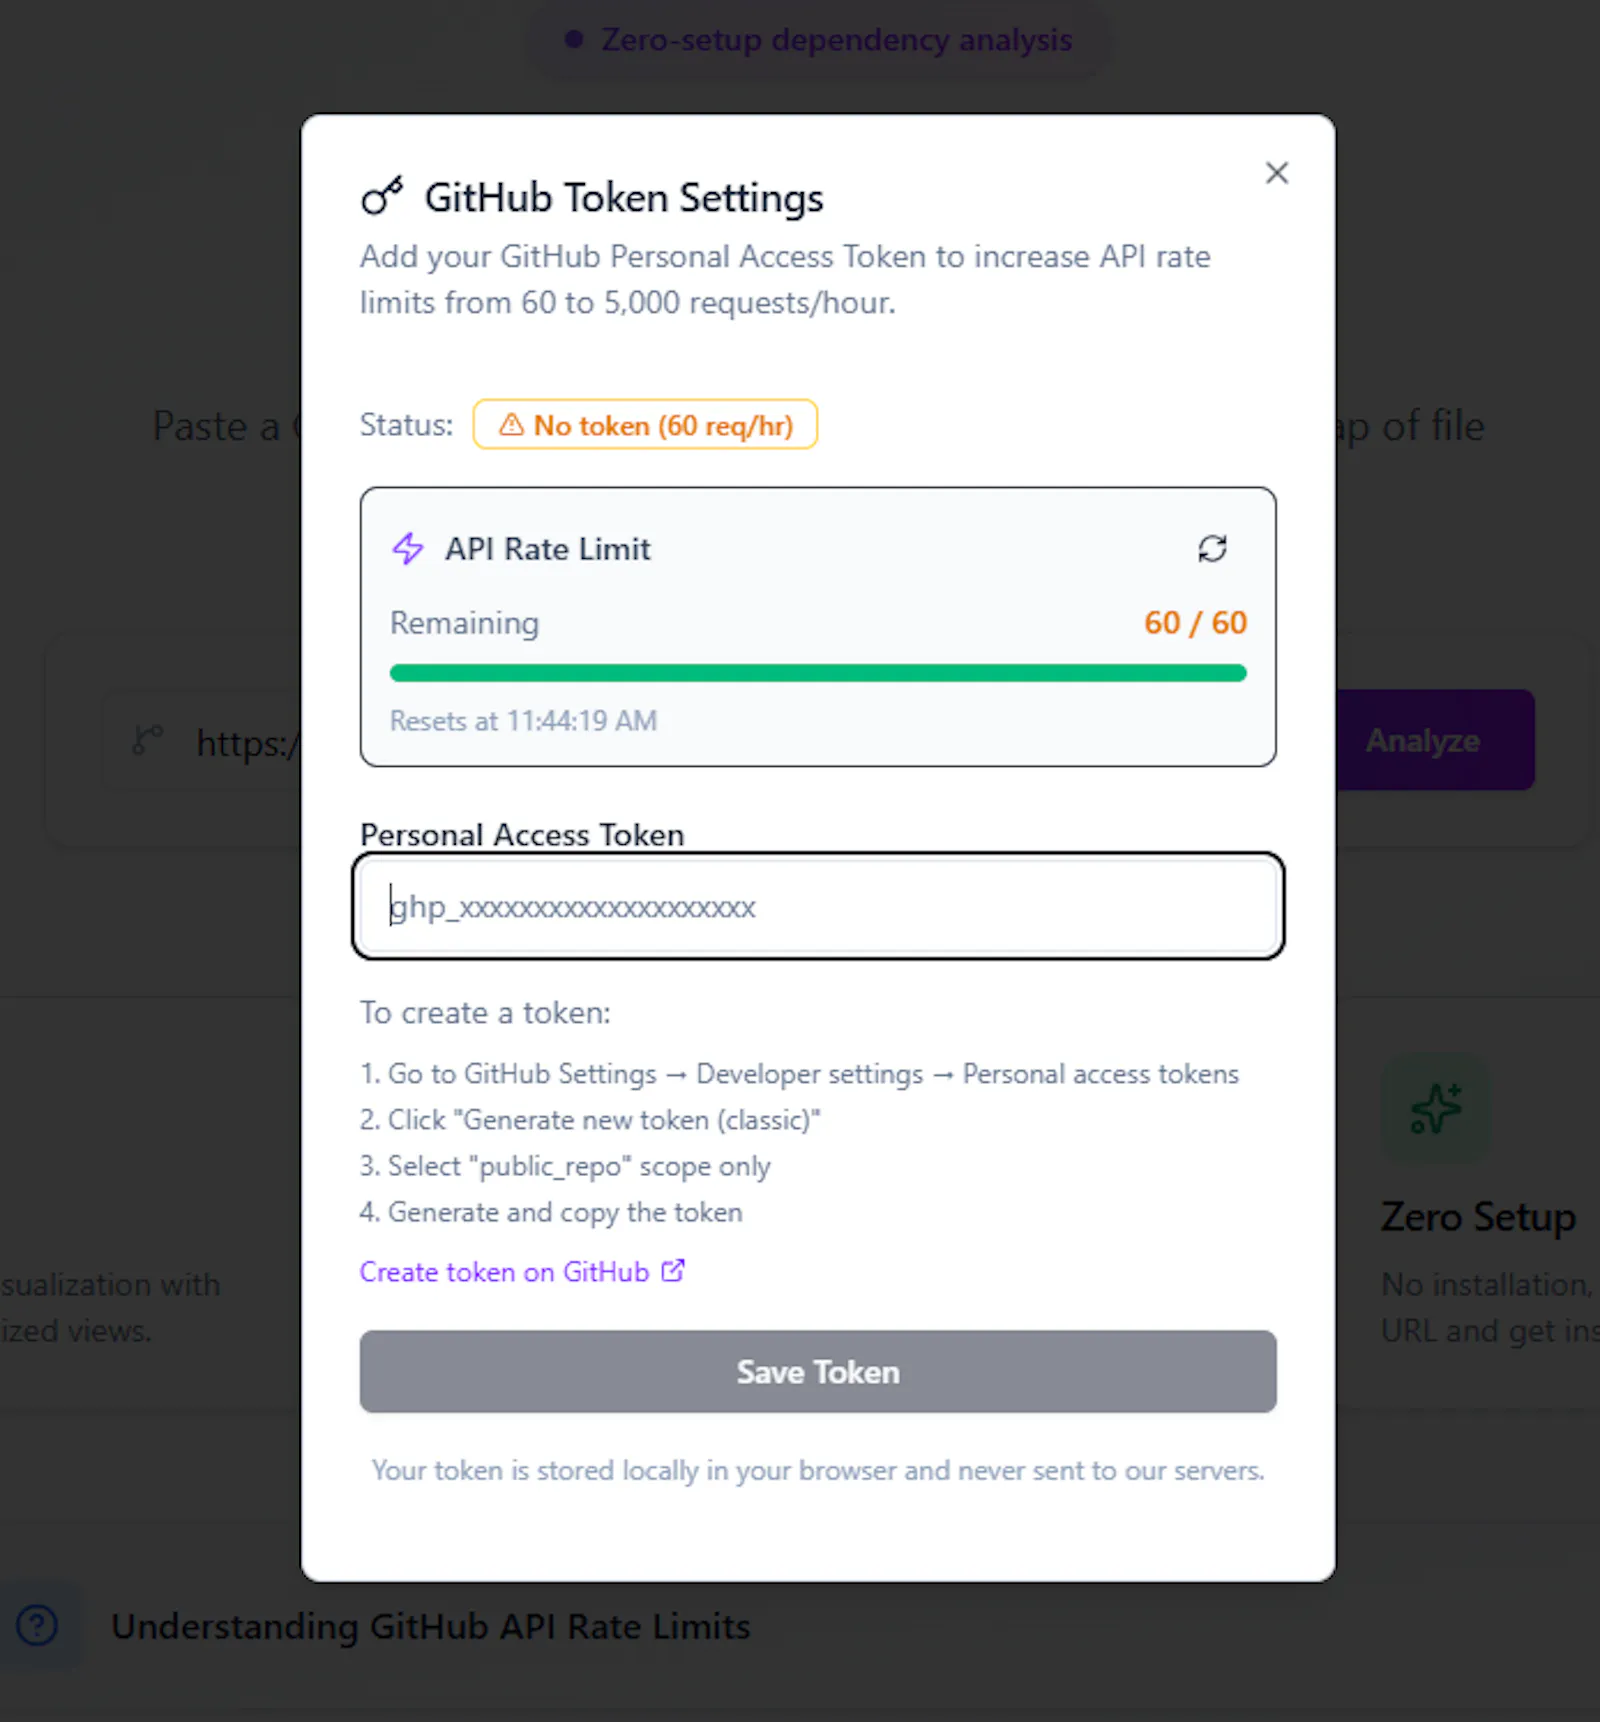Screen dimensions: 1600x1722
Task: Expand Understanding GitHub API Rate Limits section
Action: tap(431, 1626)
